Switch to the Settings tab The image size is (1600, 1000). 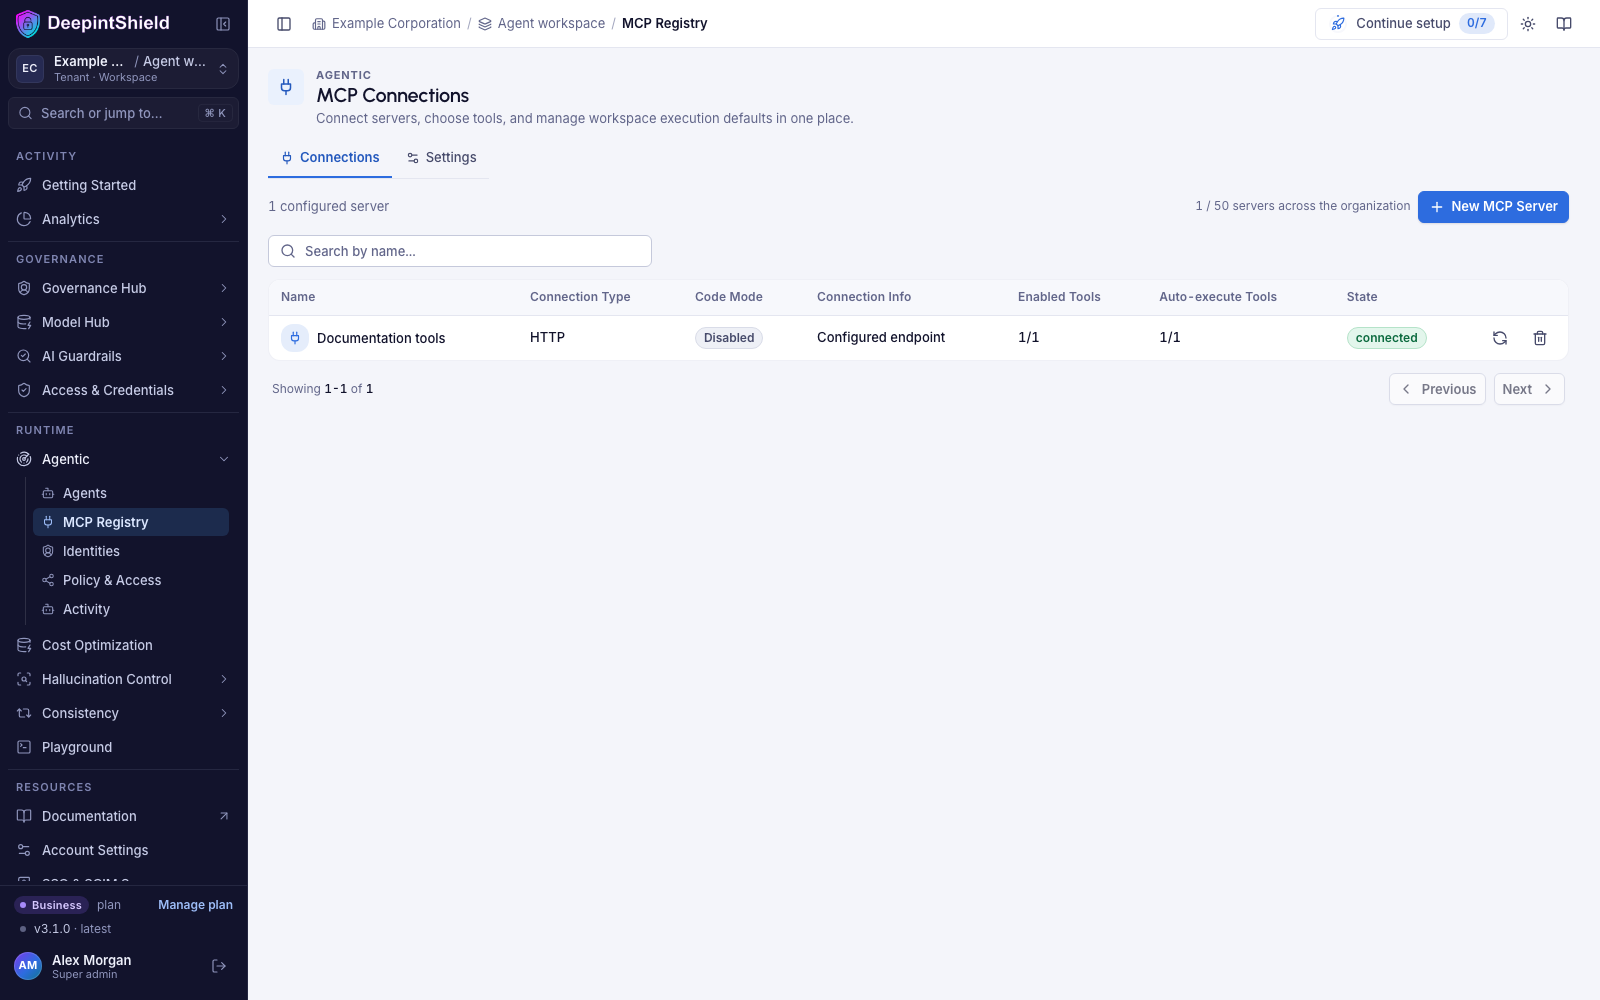[441, 158]
